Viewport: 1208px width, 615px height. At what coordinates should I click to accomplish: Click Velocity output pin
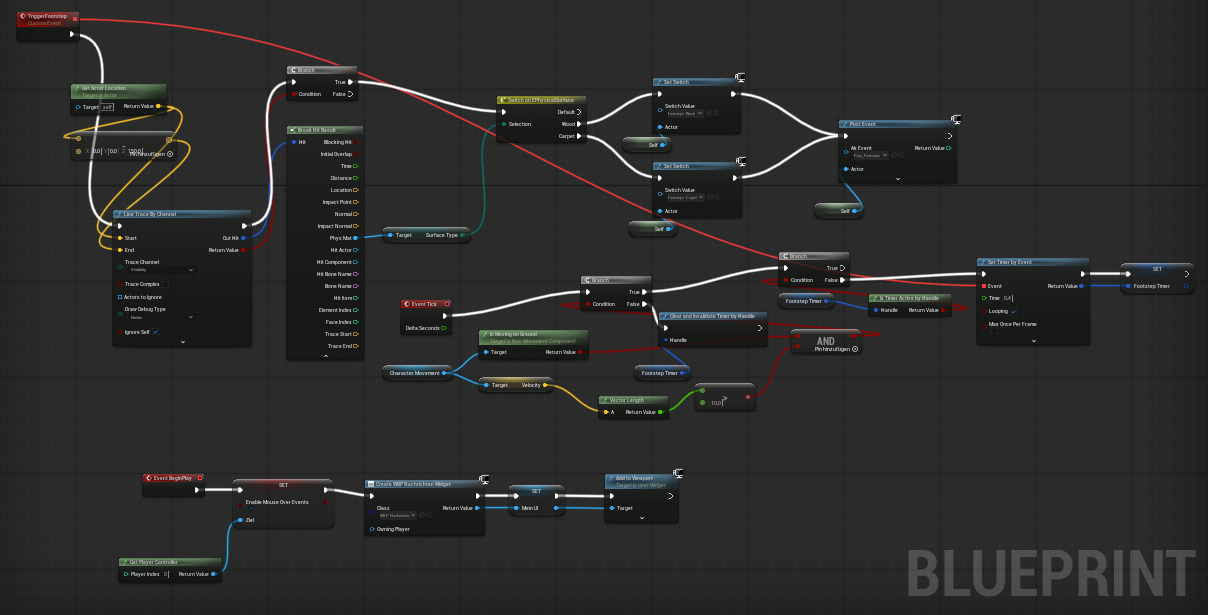[546, 384]
